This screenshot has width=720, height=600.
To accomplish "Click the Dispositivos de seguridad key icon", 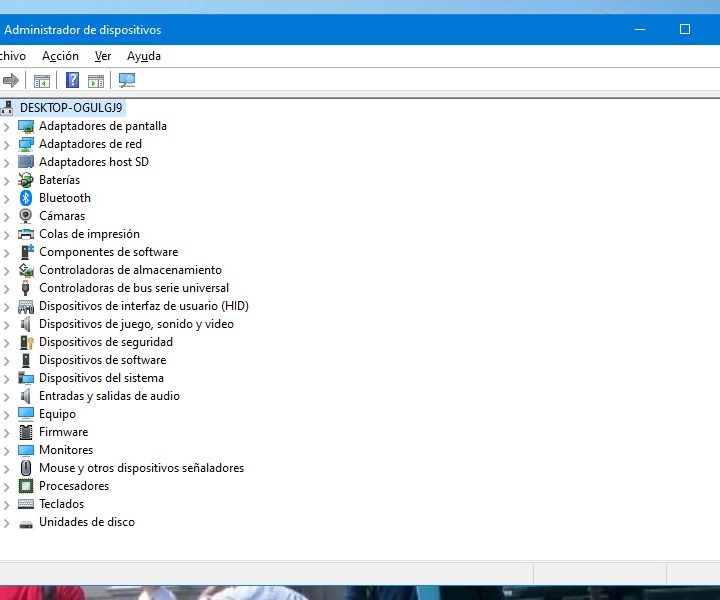I will (27, 342).
